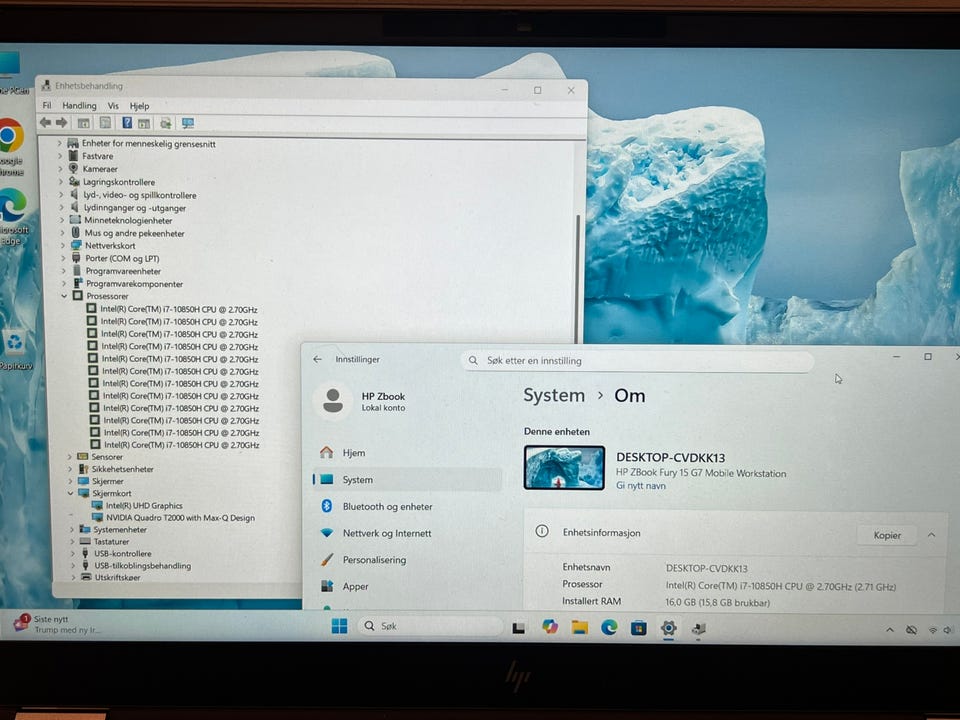960x720 pixels.
Task: Collapse the Skjermkort tree node
Action: click(70, 493)
